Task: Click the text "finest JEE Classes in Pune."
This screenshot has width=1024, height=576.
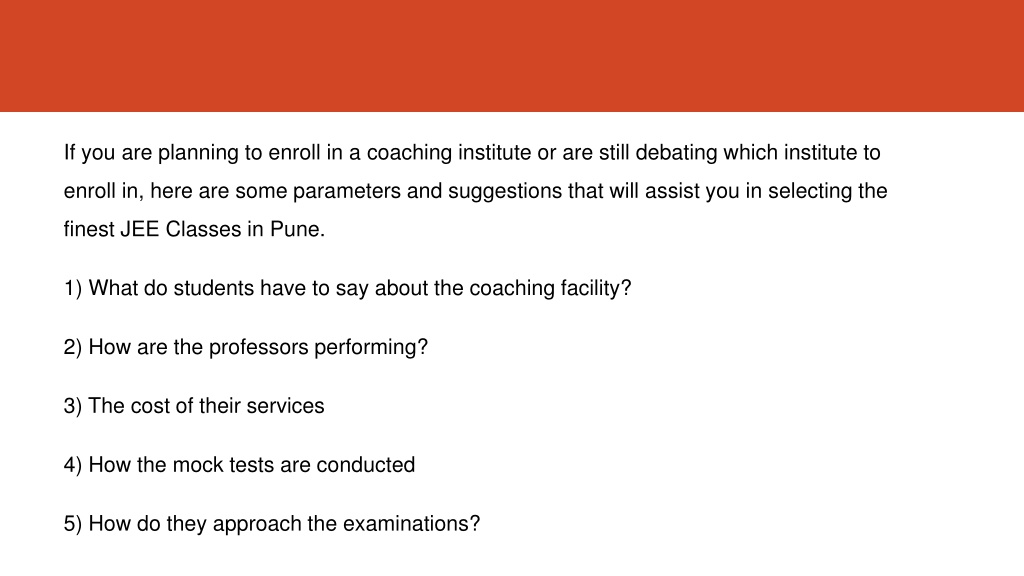Action: point(194,229)
